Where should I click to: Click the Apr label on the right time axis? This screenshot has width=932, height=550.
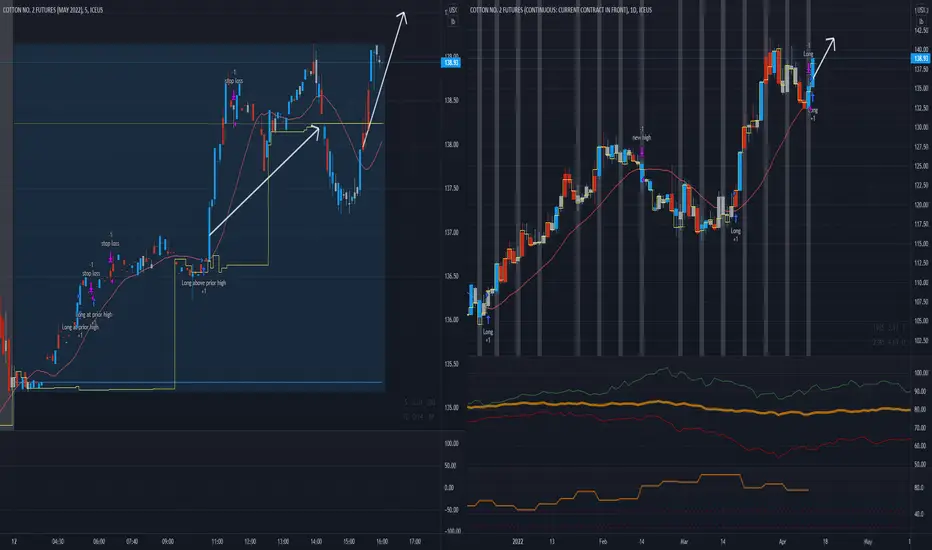[782, 542]
